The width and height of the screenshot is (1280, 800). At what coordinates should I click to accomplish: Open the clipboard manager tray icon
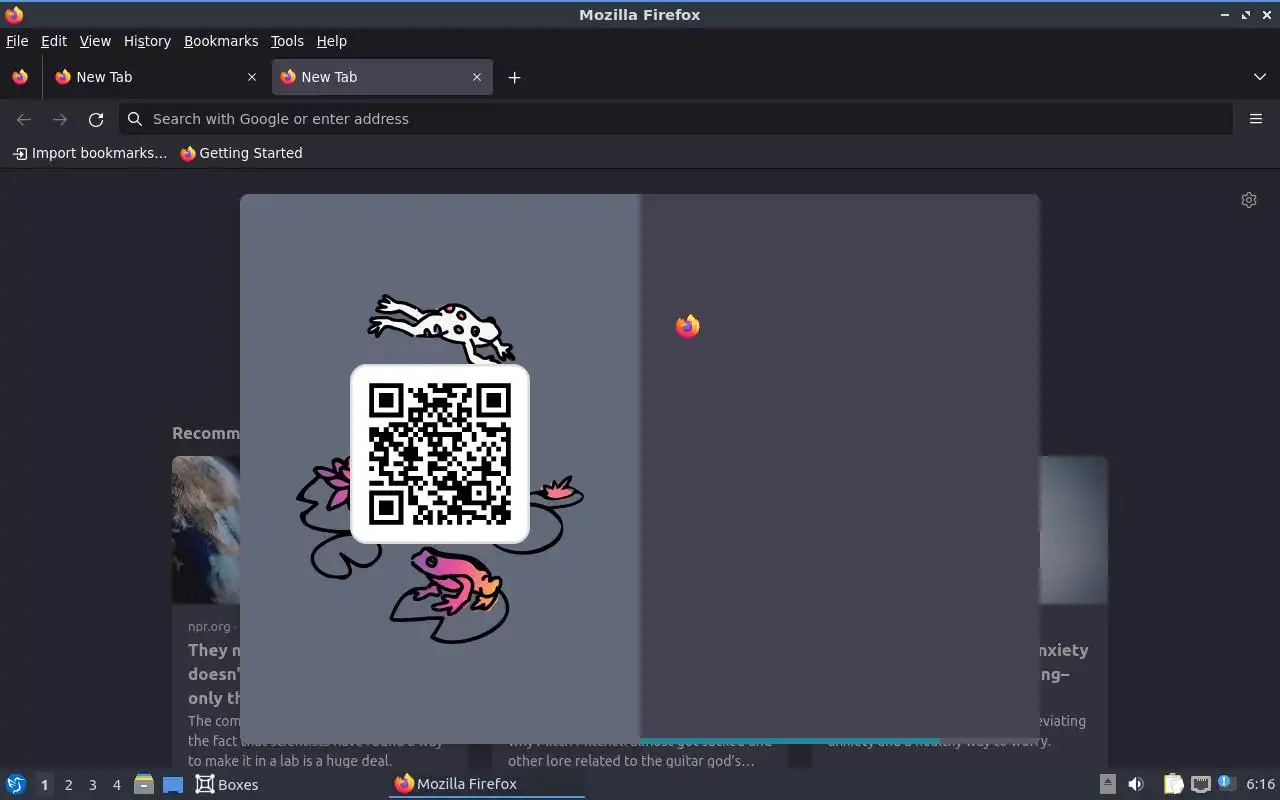1173,784
